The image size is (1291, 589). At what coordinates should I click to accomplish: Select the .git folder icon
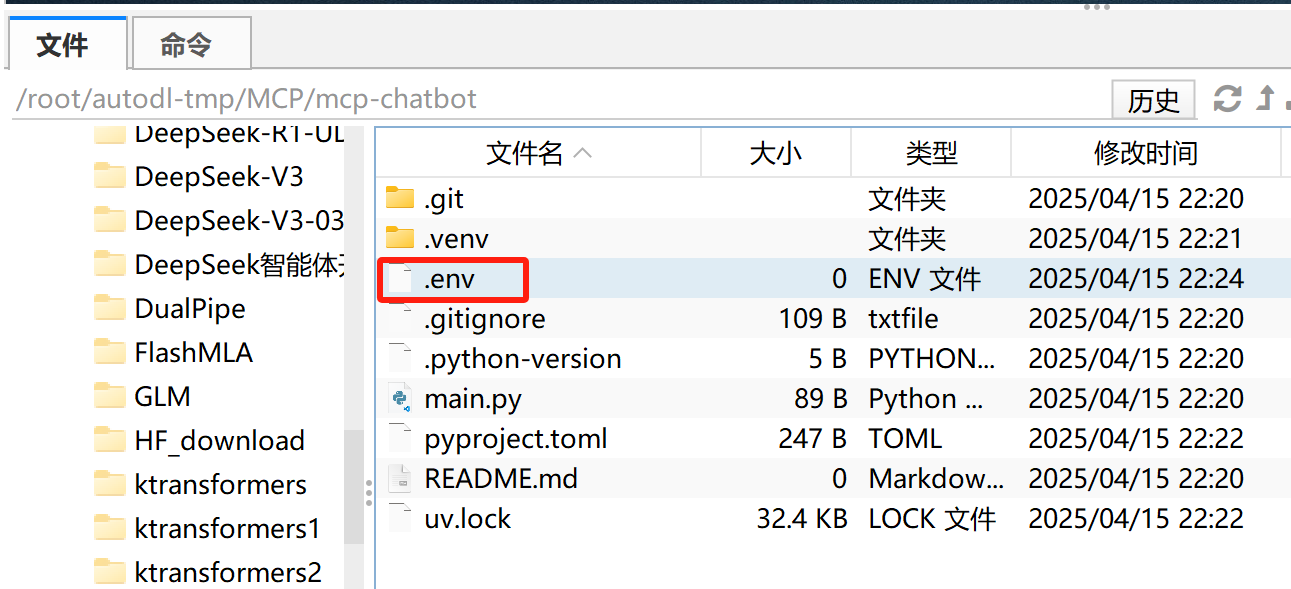tap(400, 198)
